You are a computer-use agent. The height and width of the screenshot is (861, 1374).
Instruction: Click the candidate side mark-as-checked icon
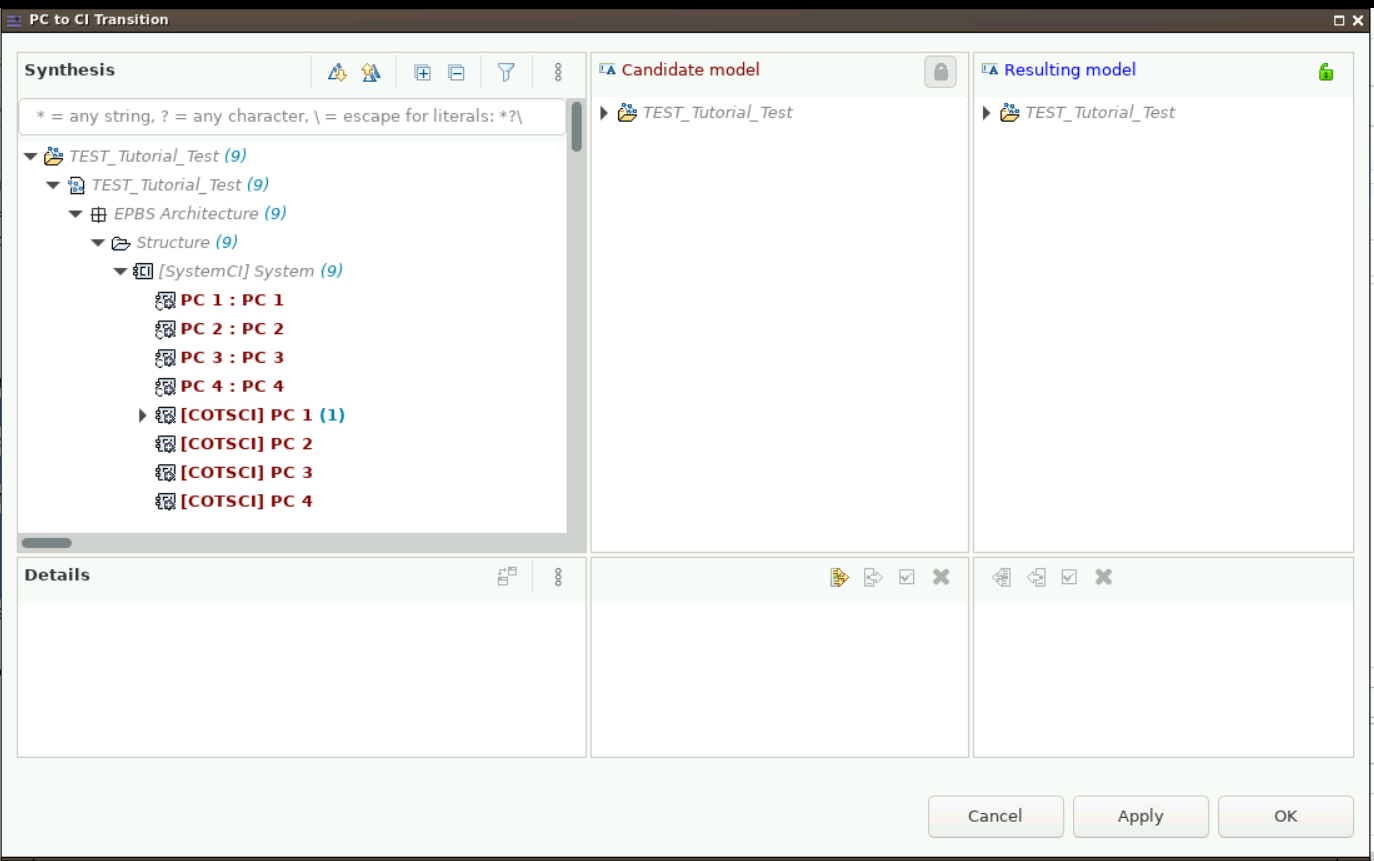(907, 577)
